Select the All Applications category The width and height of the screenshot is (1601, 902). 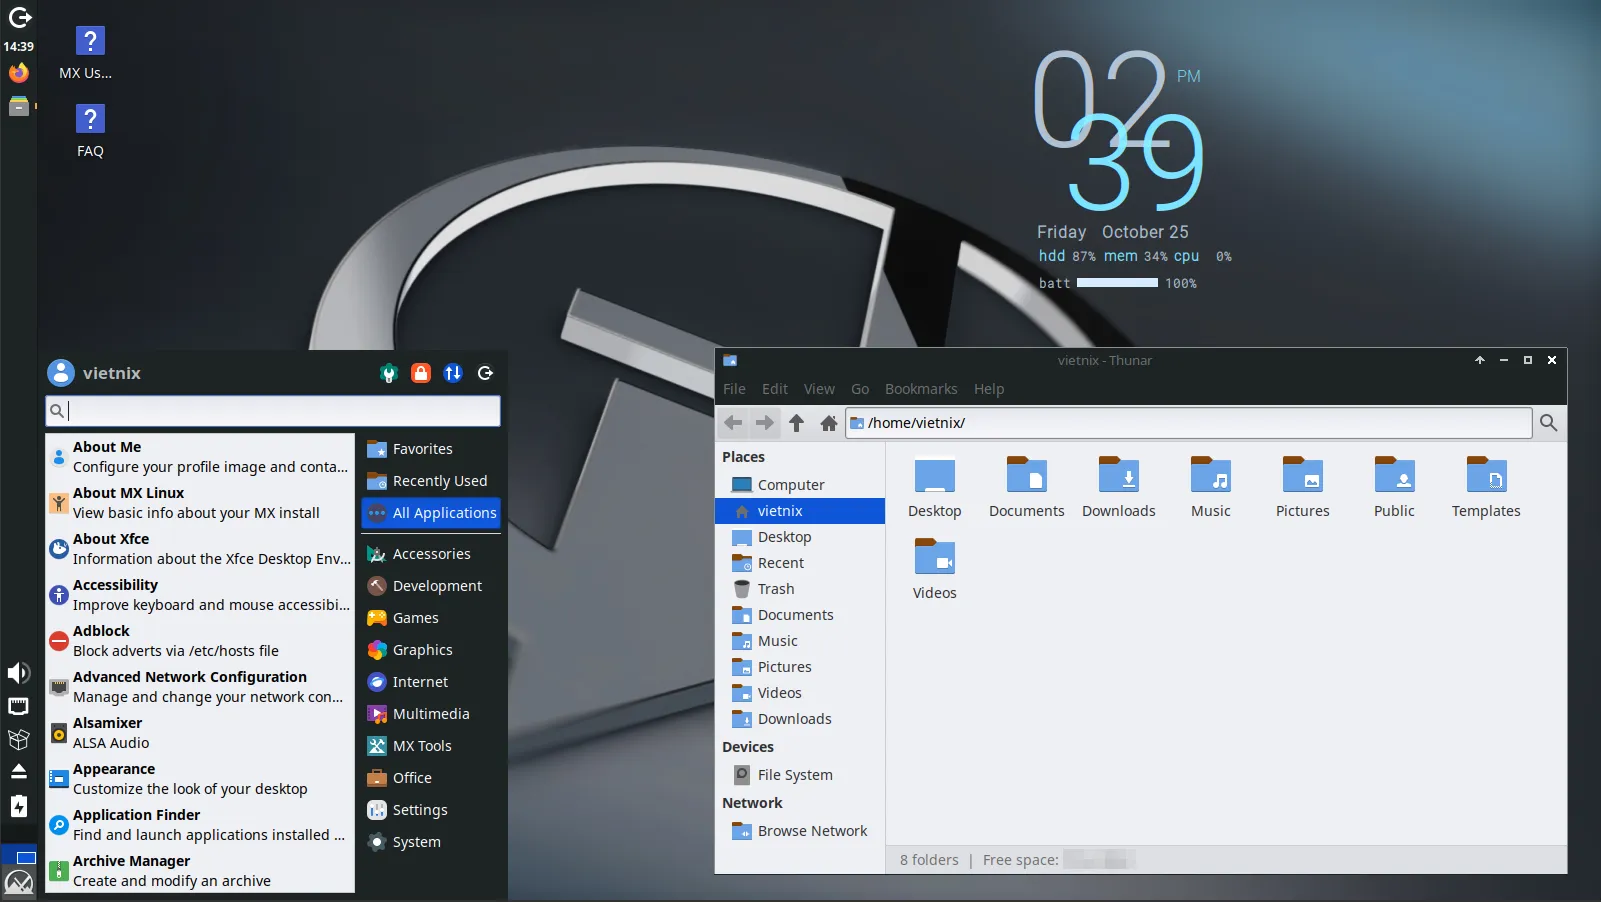coord(431,513)
